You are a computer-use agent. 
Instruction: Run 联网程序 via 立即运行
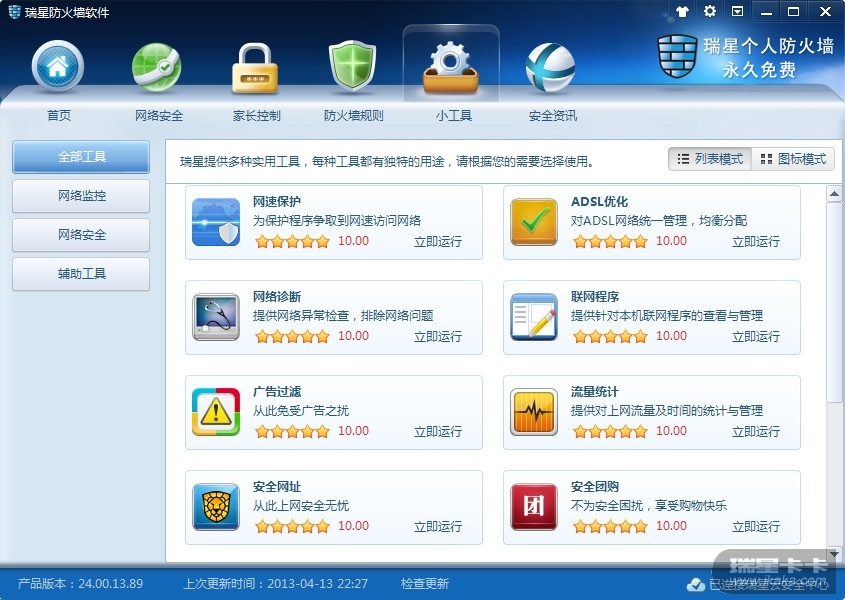tap(756, 336)
